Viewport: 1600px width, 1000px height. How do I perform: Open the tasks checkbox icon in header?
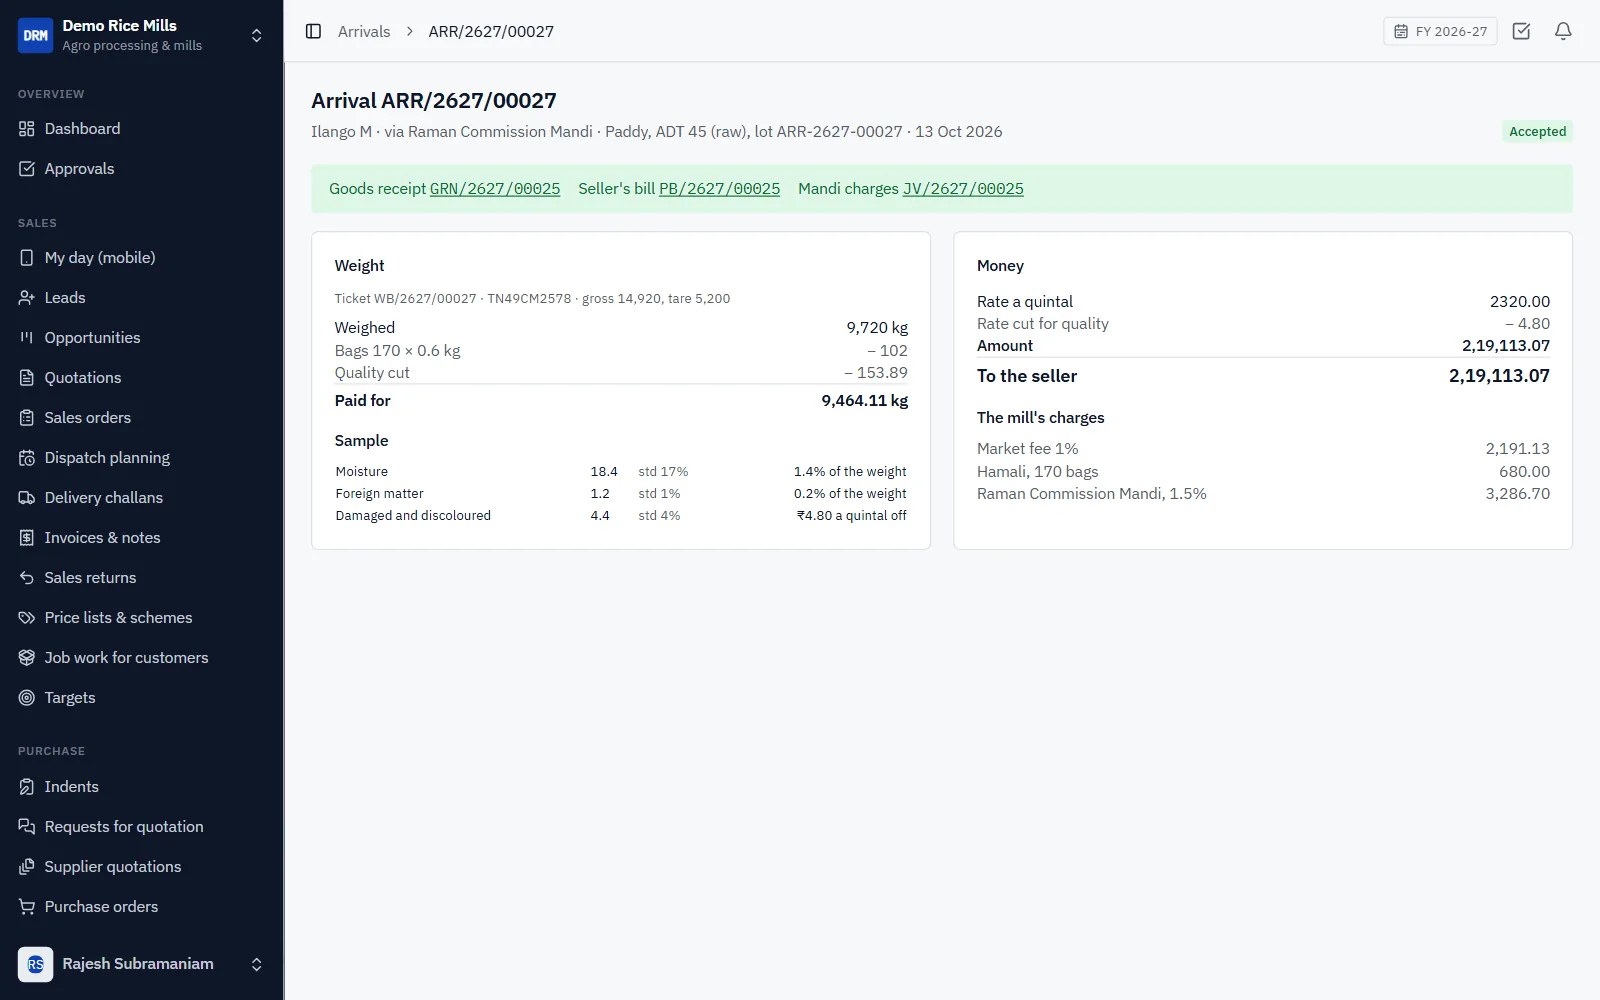pos(1521,31)
